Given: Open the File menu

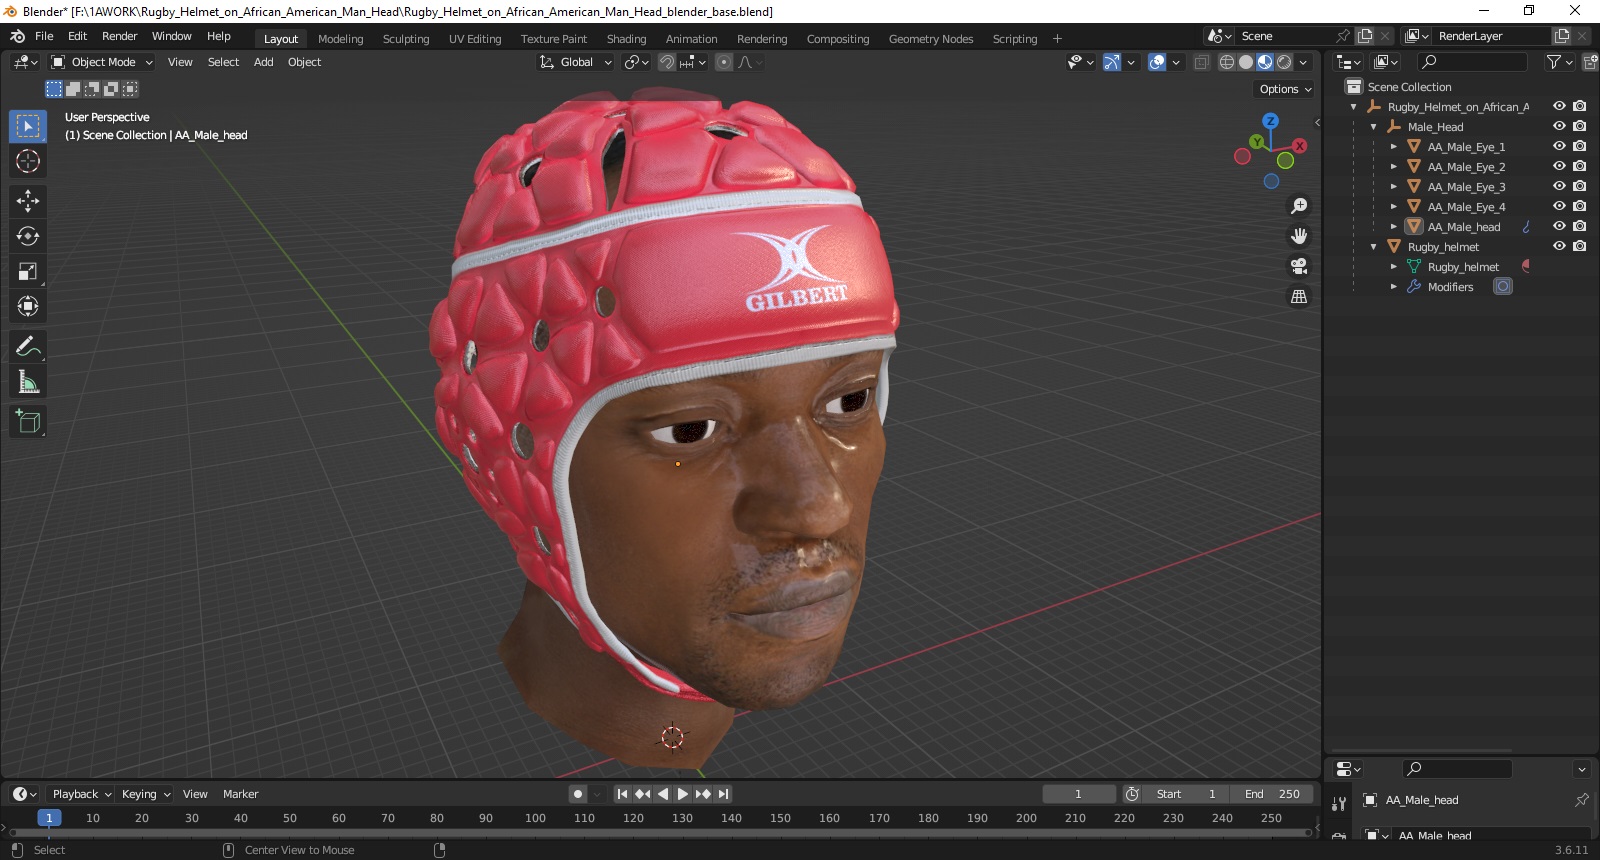Looking at the screenshot, I should (x=44, y=36).
